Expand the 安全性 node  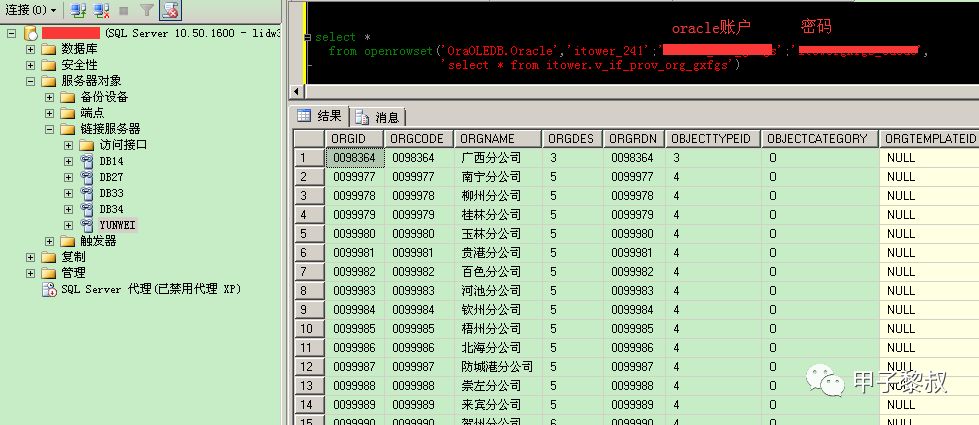click(31, 65)
